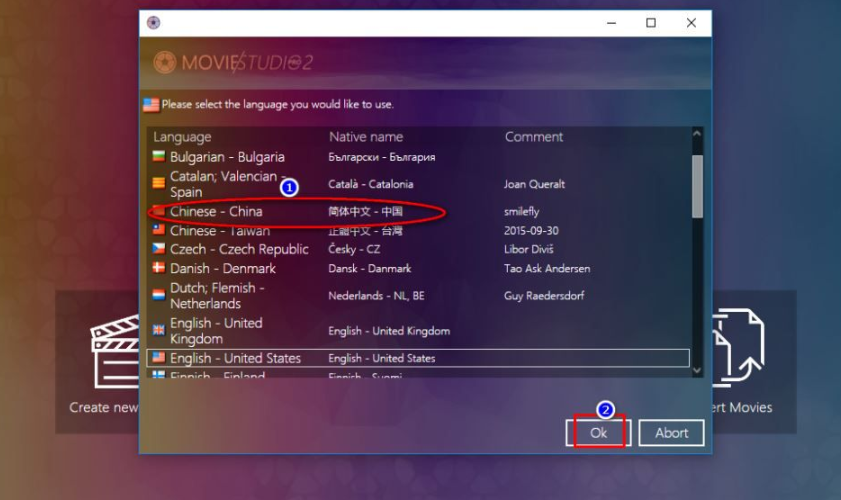Click the MovieStudio 2 logo
Screen dimensions: 841x500
(233, 62)
